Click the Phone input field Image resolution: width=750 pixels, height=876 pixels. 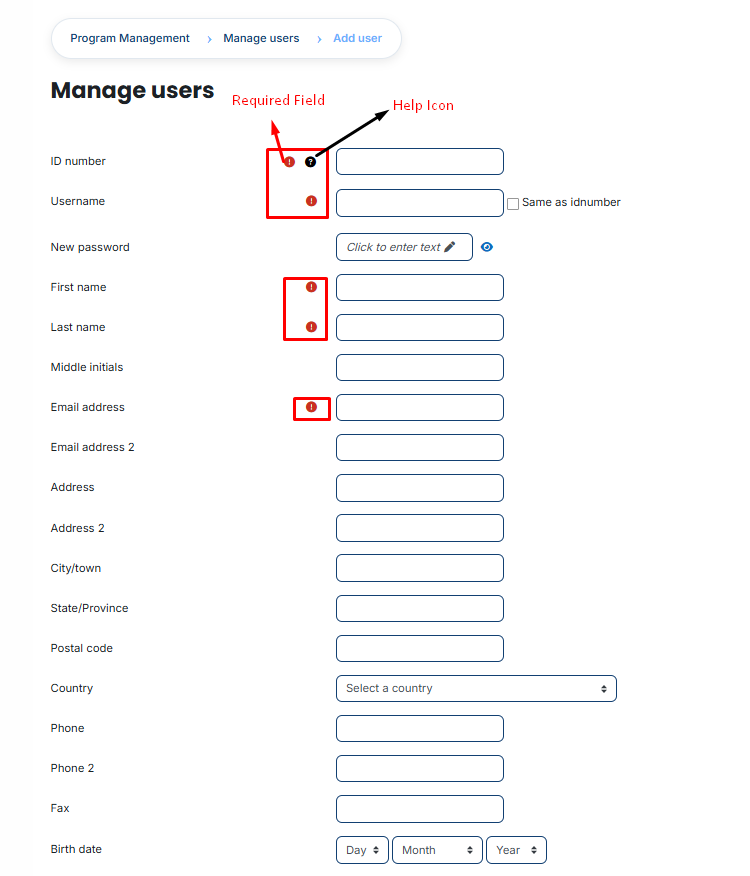420,729
